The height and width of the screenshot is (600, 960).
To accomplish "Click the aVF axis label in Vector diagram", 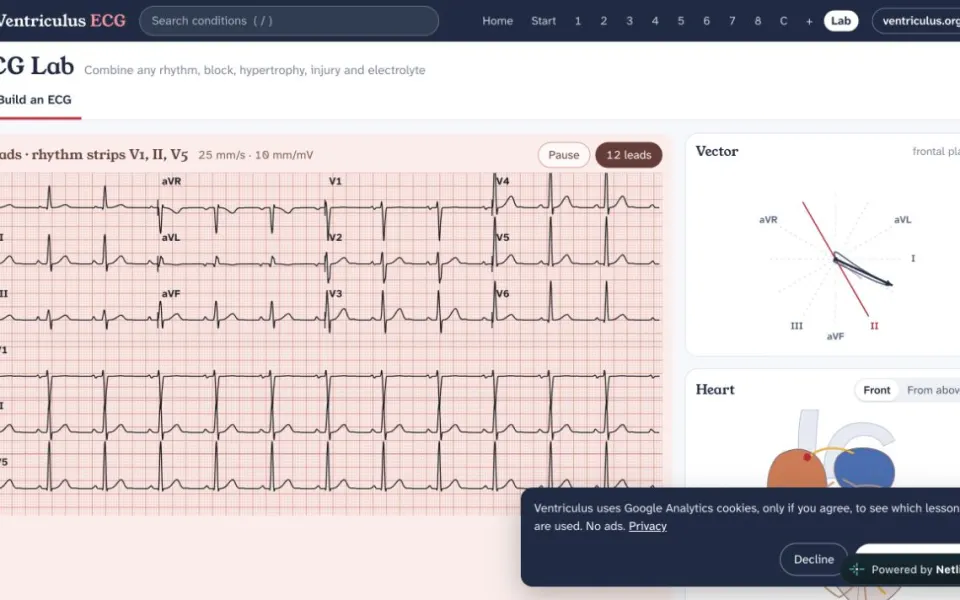I will pyautogui.click(x=835, y=336).
